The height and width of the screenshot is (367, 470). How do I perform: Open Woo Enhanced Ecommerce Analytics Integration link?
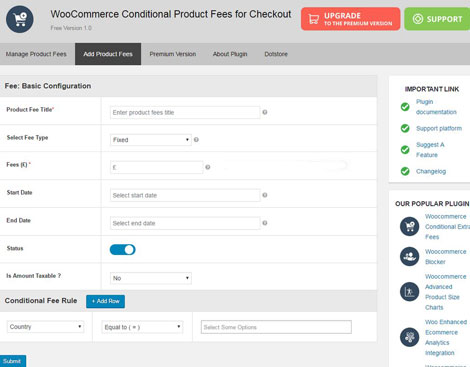446,337
